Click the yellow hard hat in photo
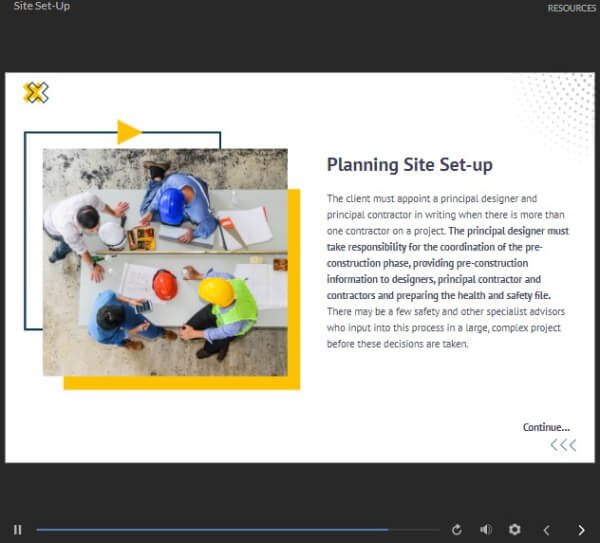 [216, 292]
